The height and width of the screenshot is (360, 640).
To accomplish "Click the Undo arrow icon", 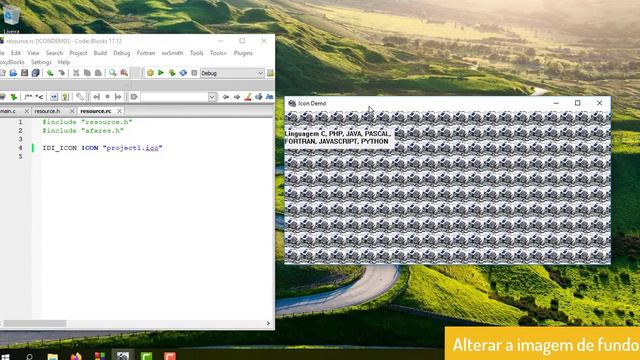I will (50, 73).
